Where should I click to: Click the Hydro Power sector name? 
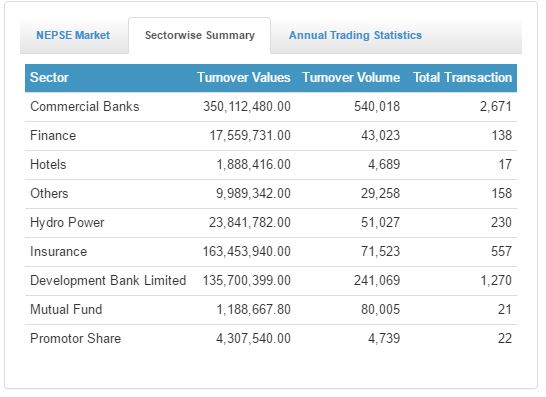[67, 223]
